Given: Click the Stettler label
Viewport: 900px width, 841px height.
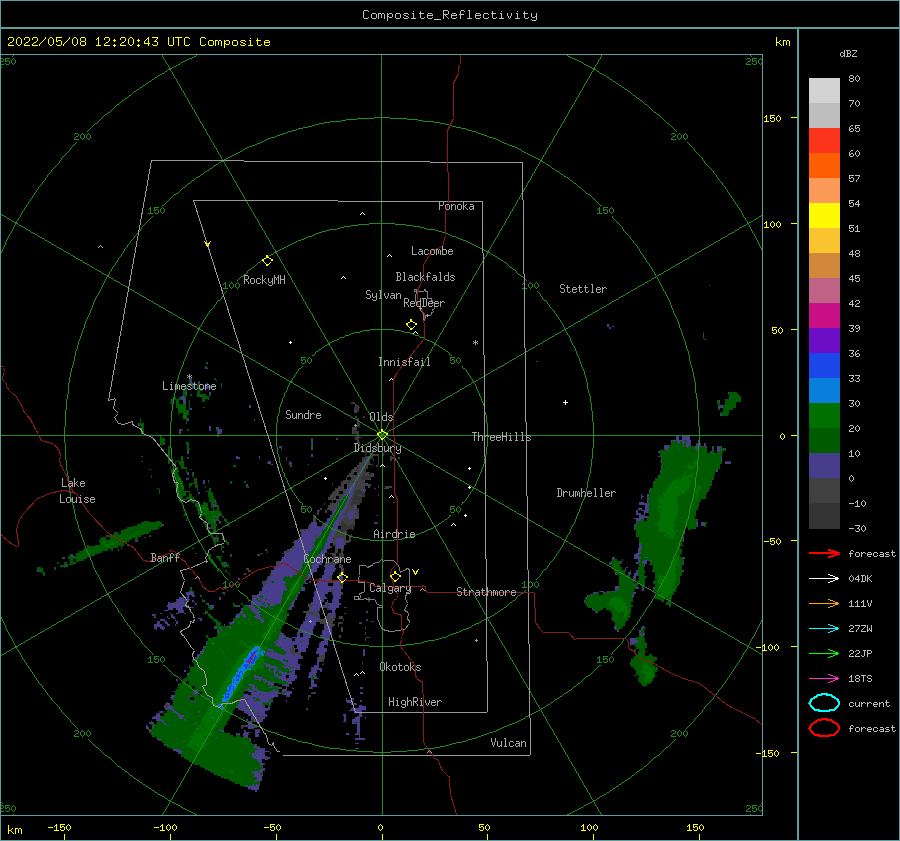Looking at the screenshot, I should point(583,289).
